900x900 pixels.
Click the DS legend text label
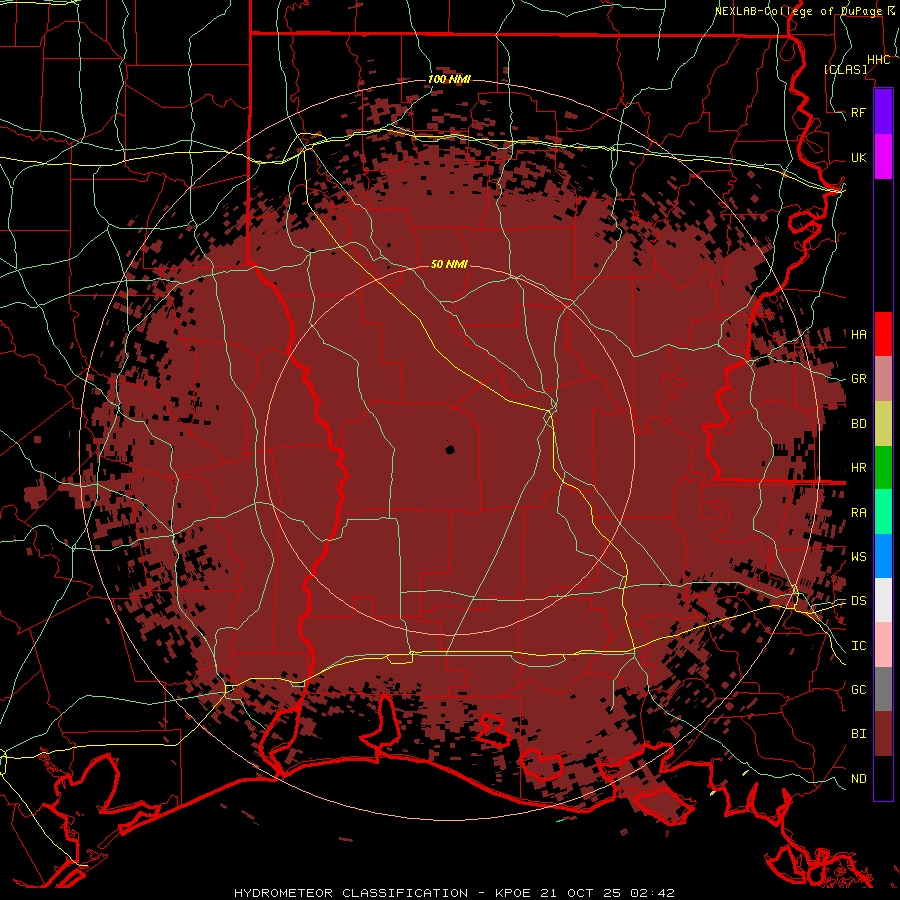point(859,601)
